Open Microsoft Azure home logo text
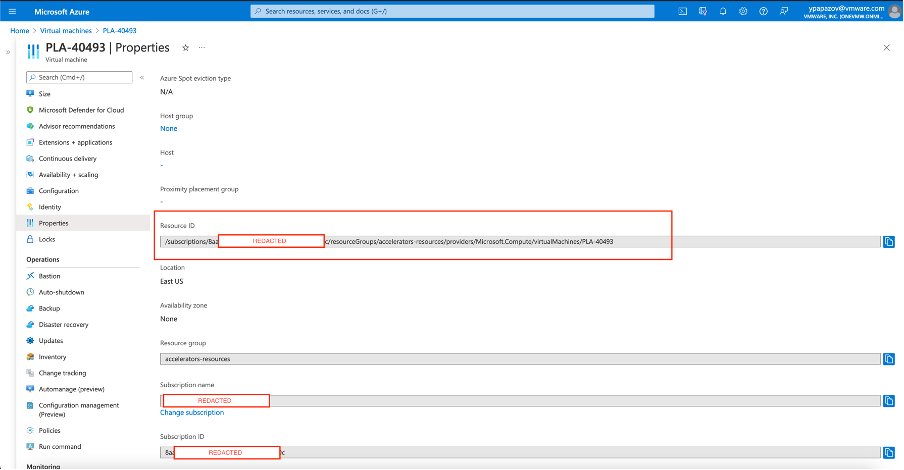 tap(62, 12)
